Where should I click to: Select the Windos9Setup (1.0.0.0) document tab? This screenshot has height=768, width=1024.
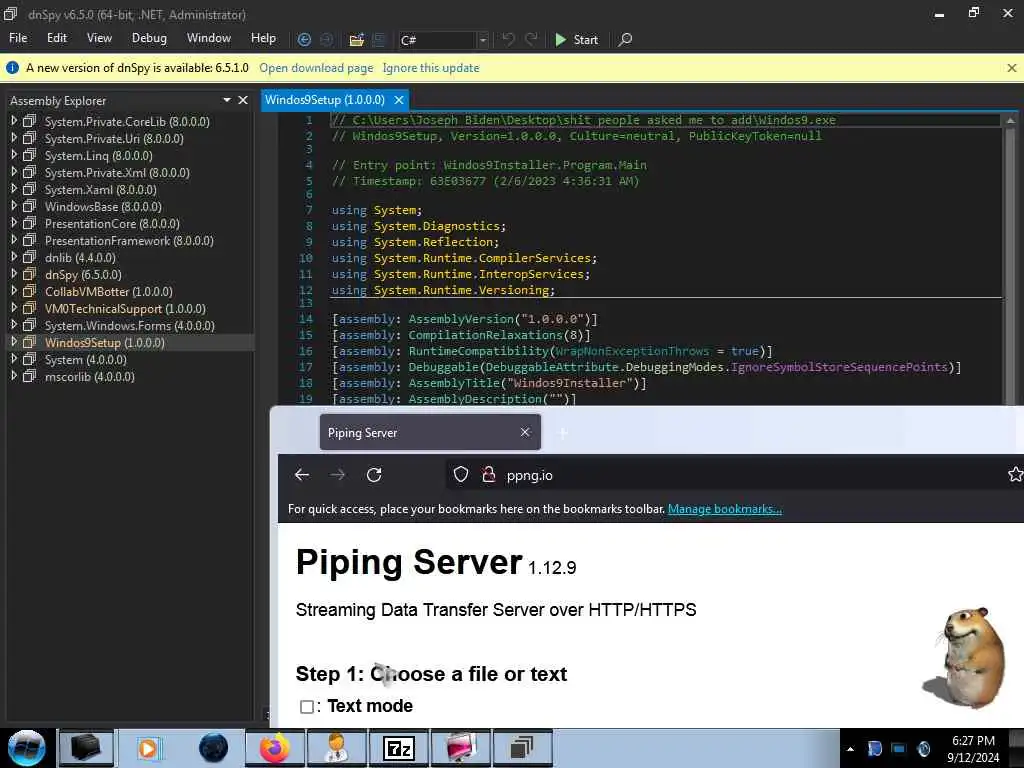tap(325, 100)
